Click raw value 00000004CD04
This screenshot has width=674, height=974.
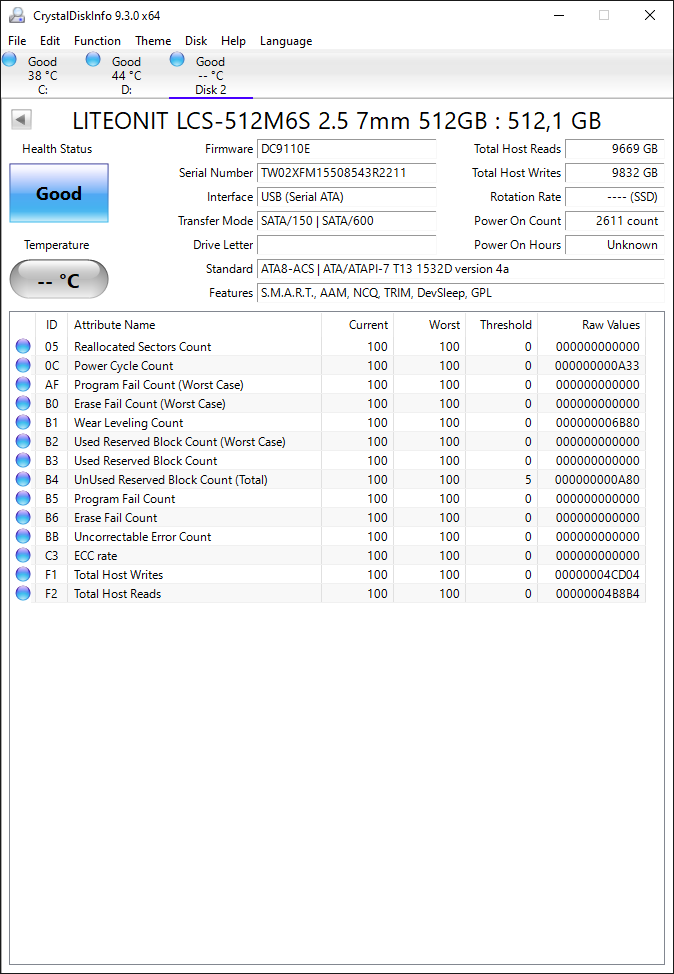click(597, 575)
